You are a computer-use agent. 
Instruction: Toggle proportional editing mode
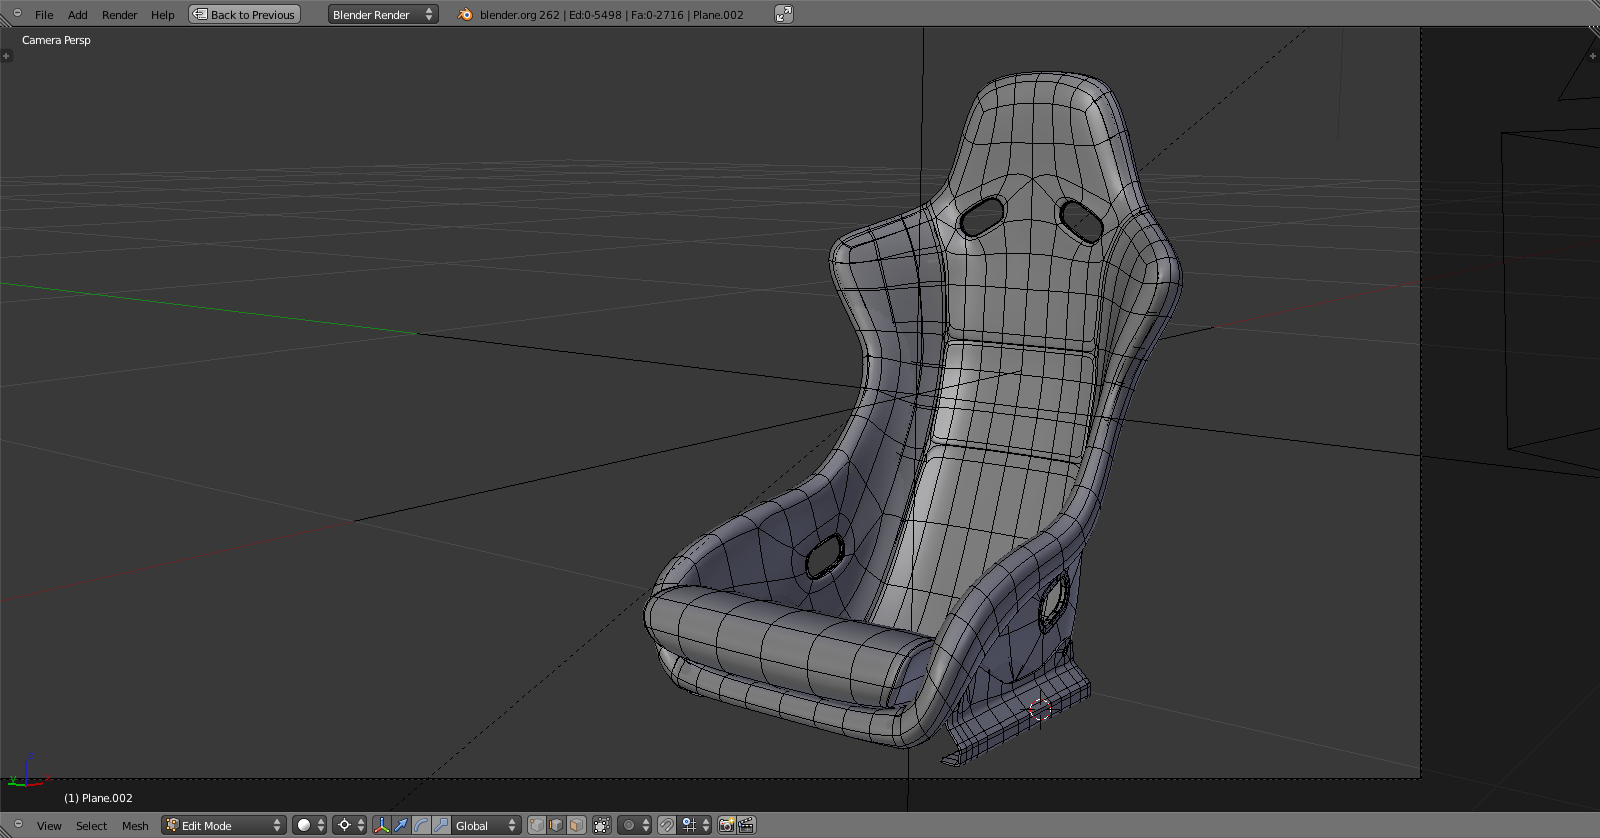[x=635, y=825]
